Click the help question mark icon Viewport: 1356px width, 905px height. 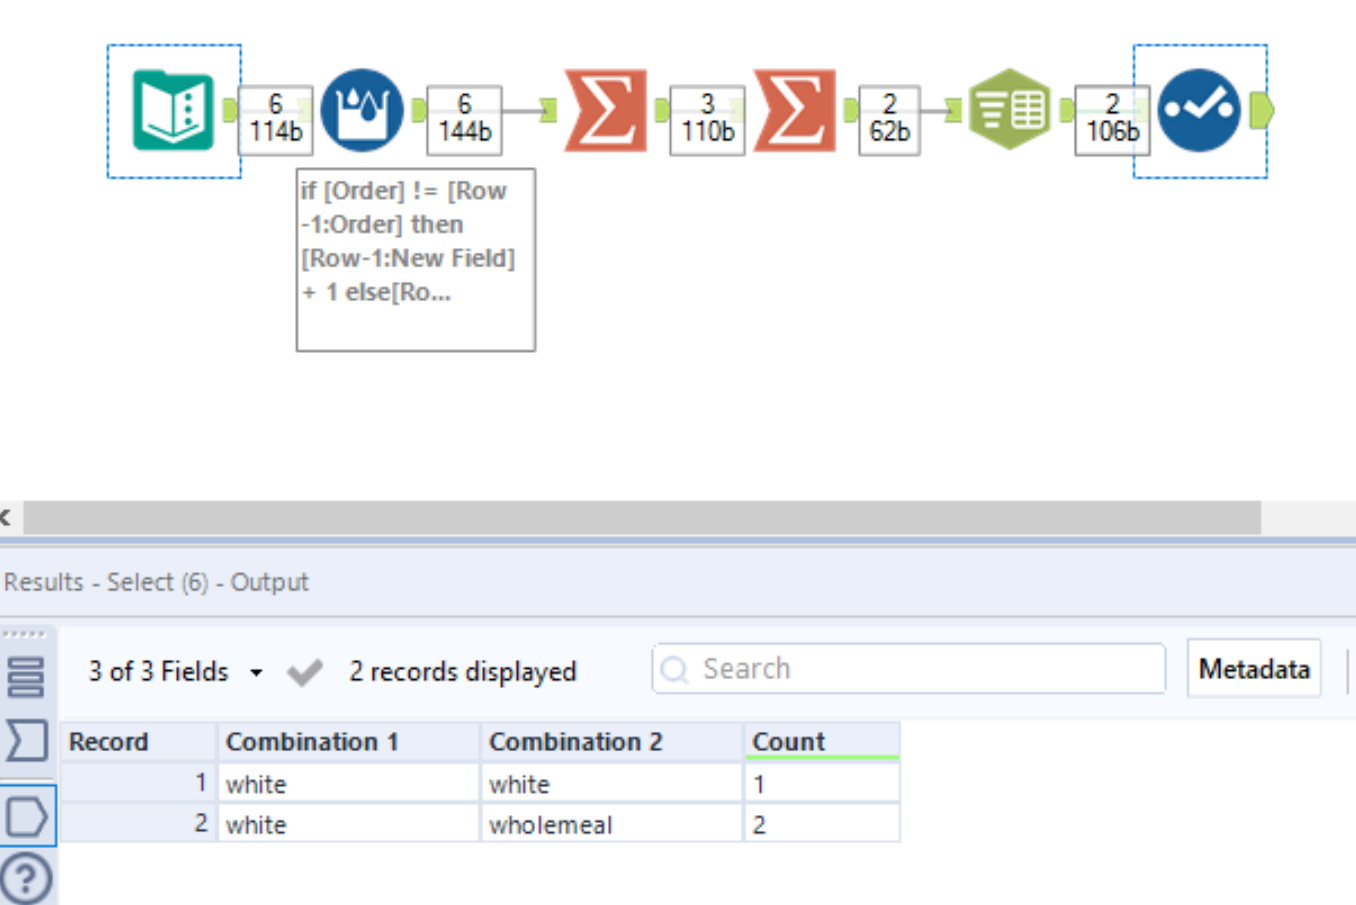pyautogui.click(x=27, y=876)
